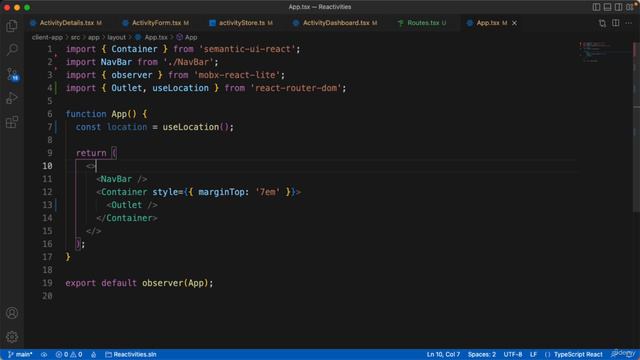Image resolution: width=640 pixels, height=360 pixels.
Task: Click 'marginTop' in Container style
Action: [221, 192]
